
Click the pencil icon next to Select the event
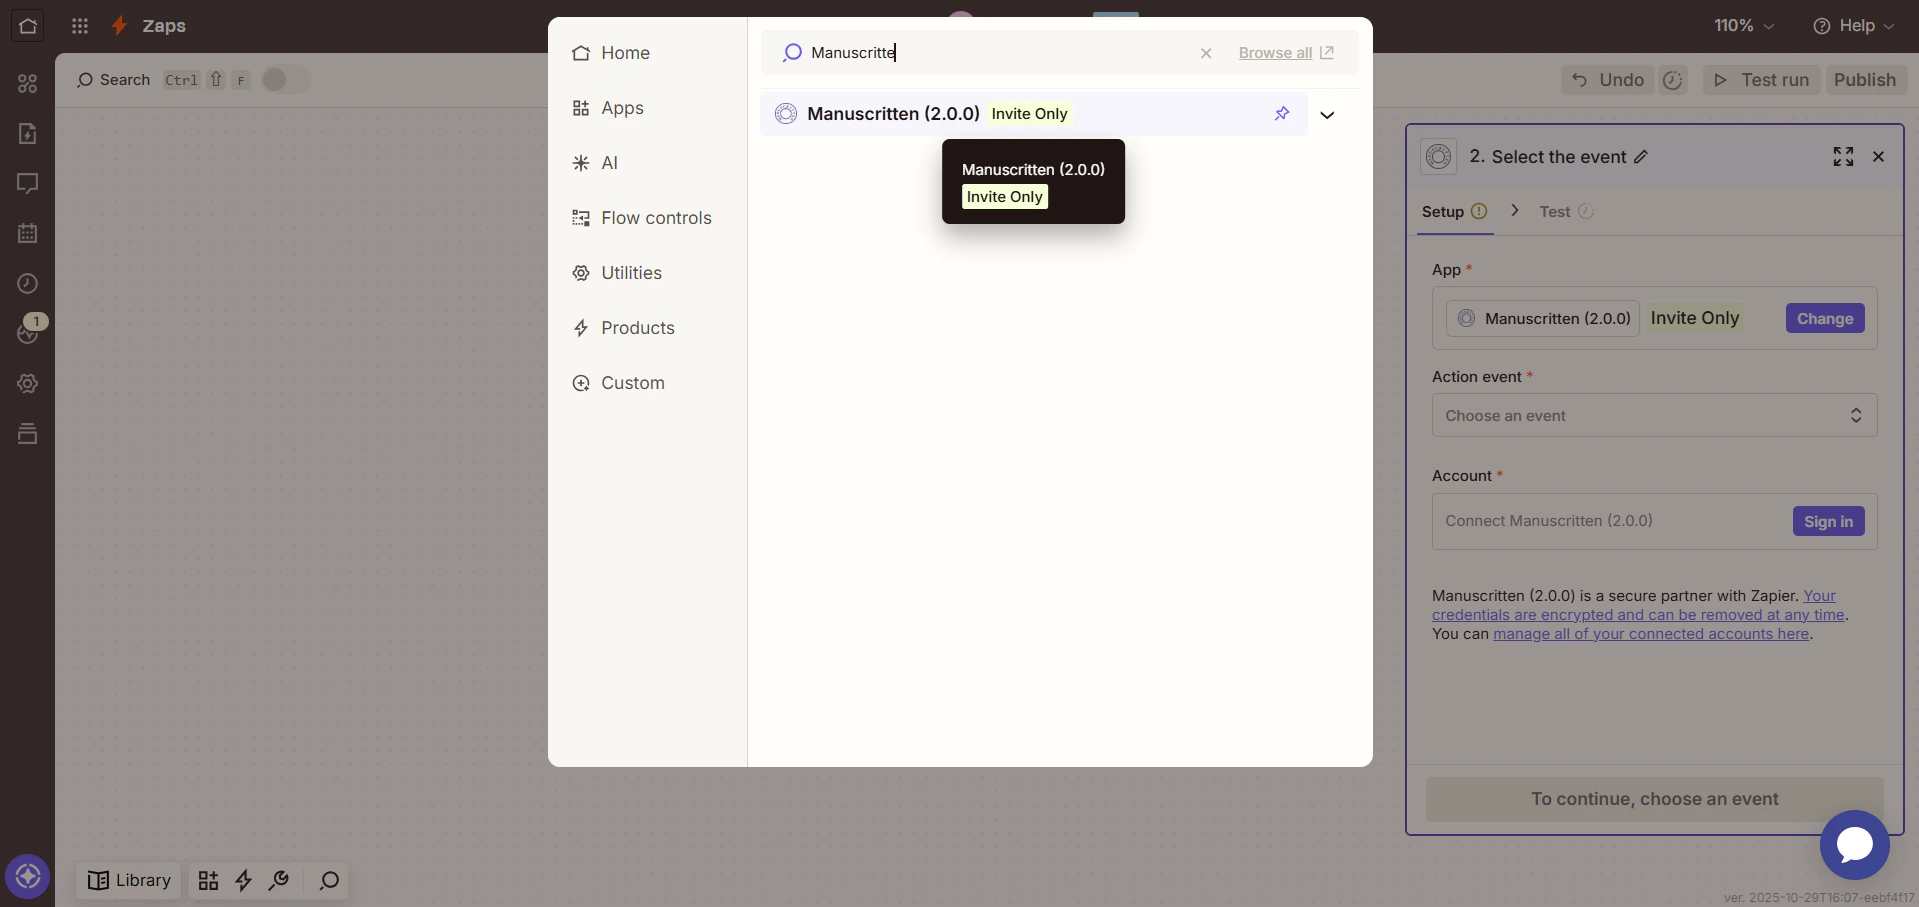1641,157
